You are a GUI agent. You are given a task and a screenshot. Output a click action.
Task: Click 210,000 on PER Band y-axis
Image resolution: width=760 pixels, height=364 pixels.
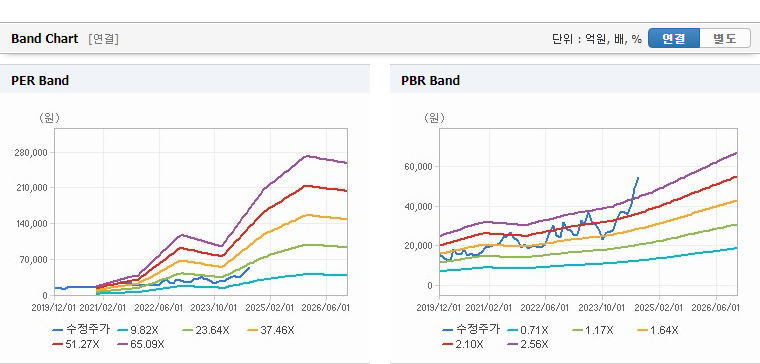pos(32,188)
